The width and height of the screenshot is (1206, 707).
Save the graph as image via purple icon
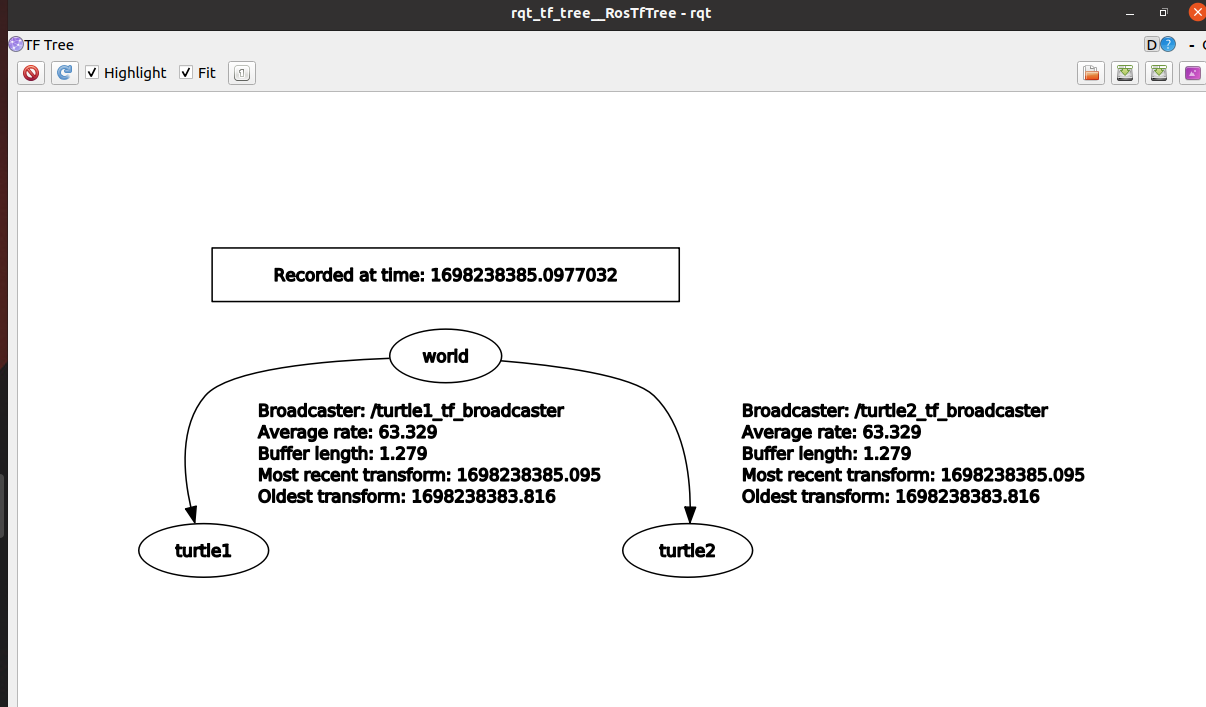coord(1192,73)
